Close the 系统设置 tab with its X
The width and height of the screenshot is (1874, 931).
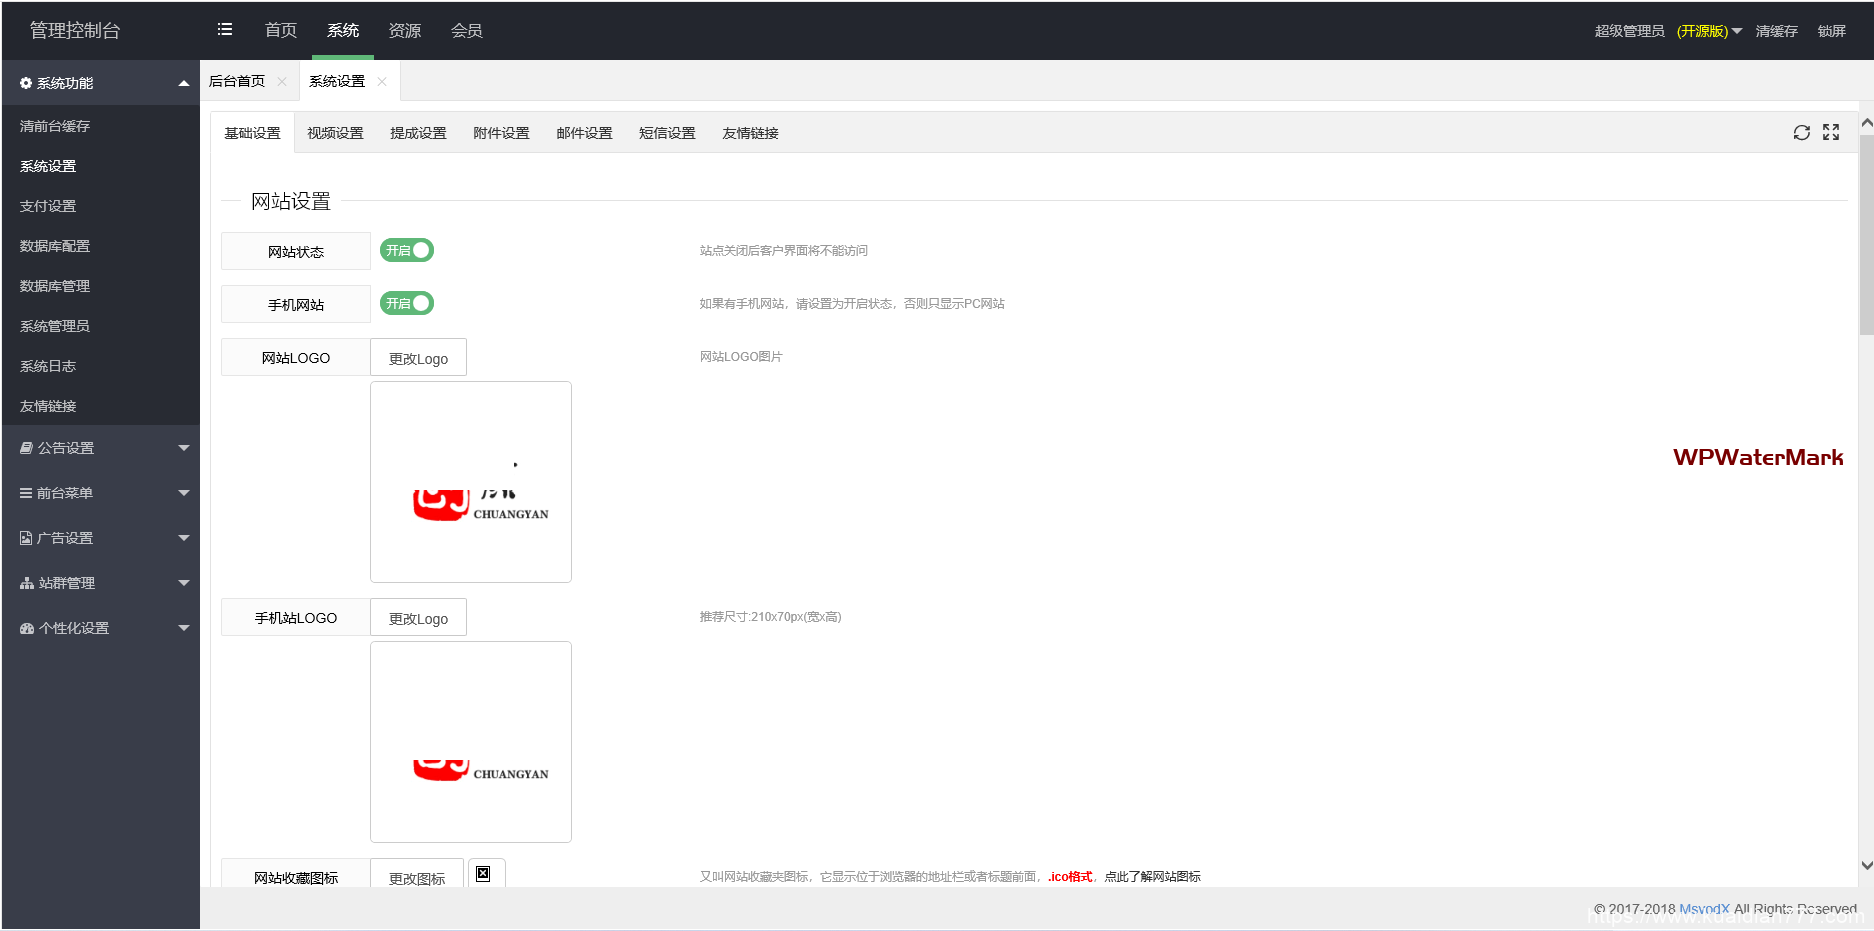click(x=382, y=82)
